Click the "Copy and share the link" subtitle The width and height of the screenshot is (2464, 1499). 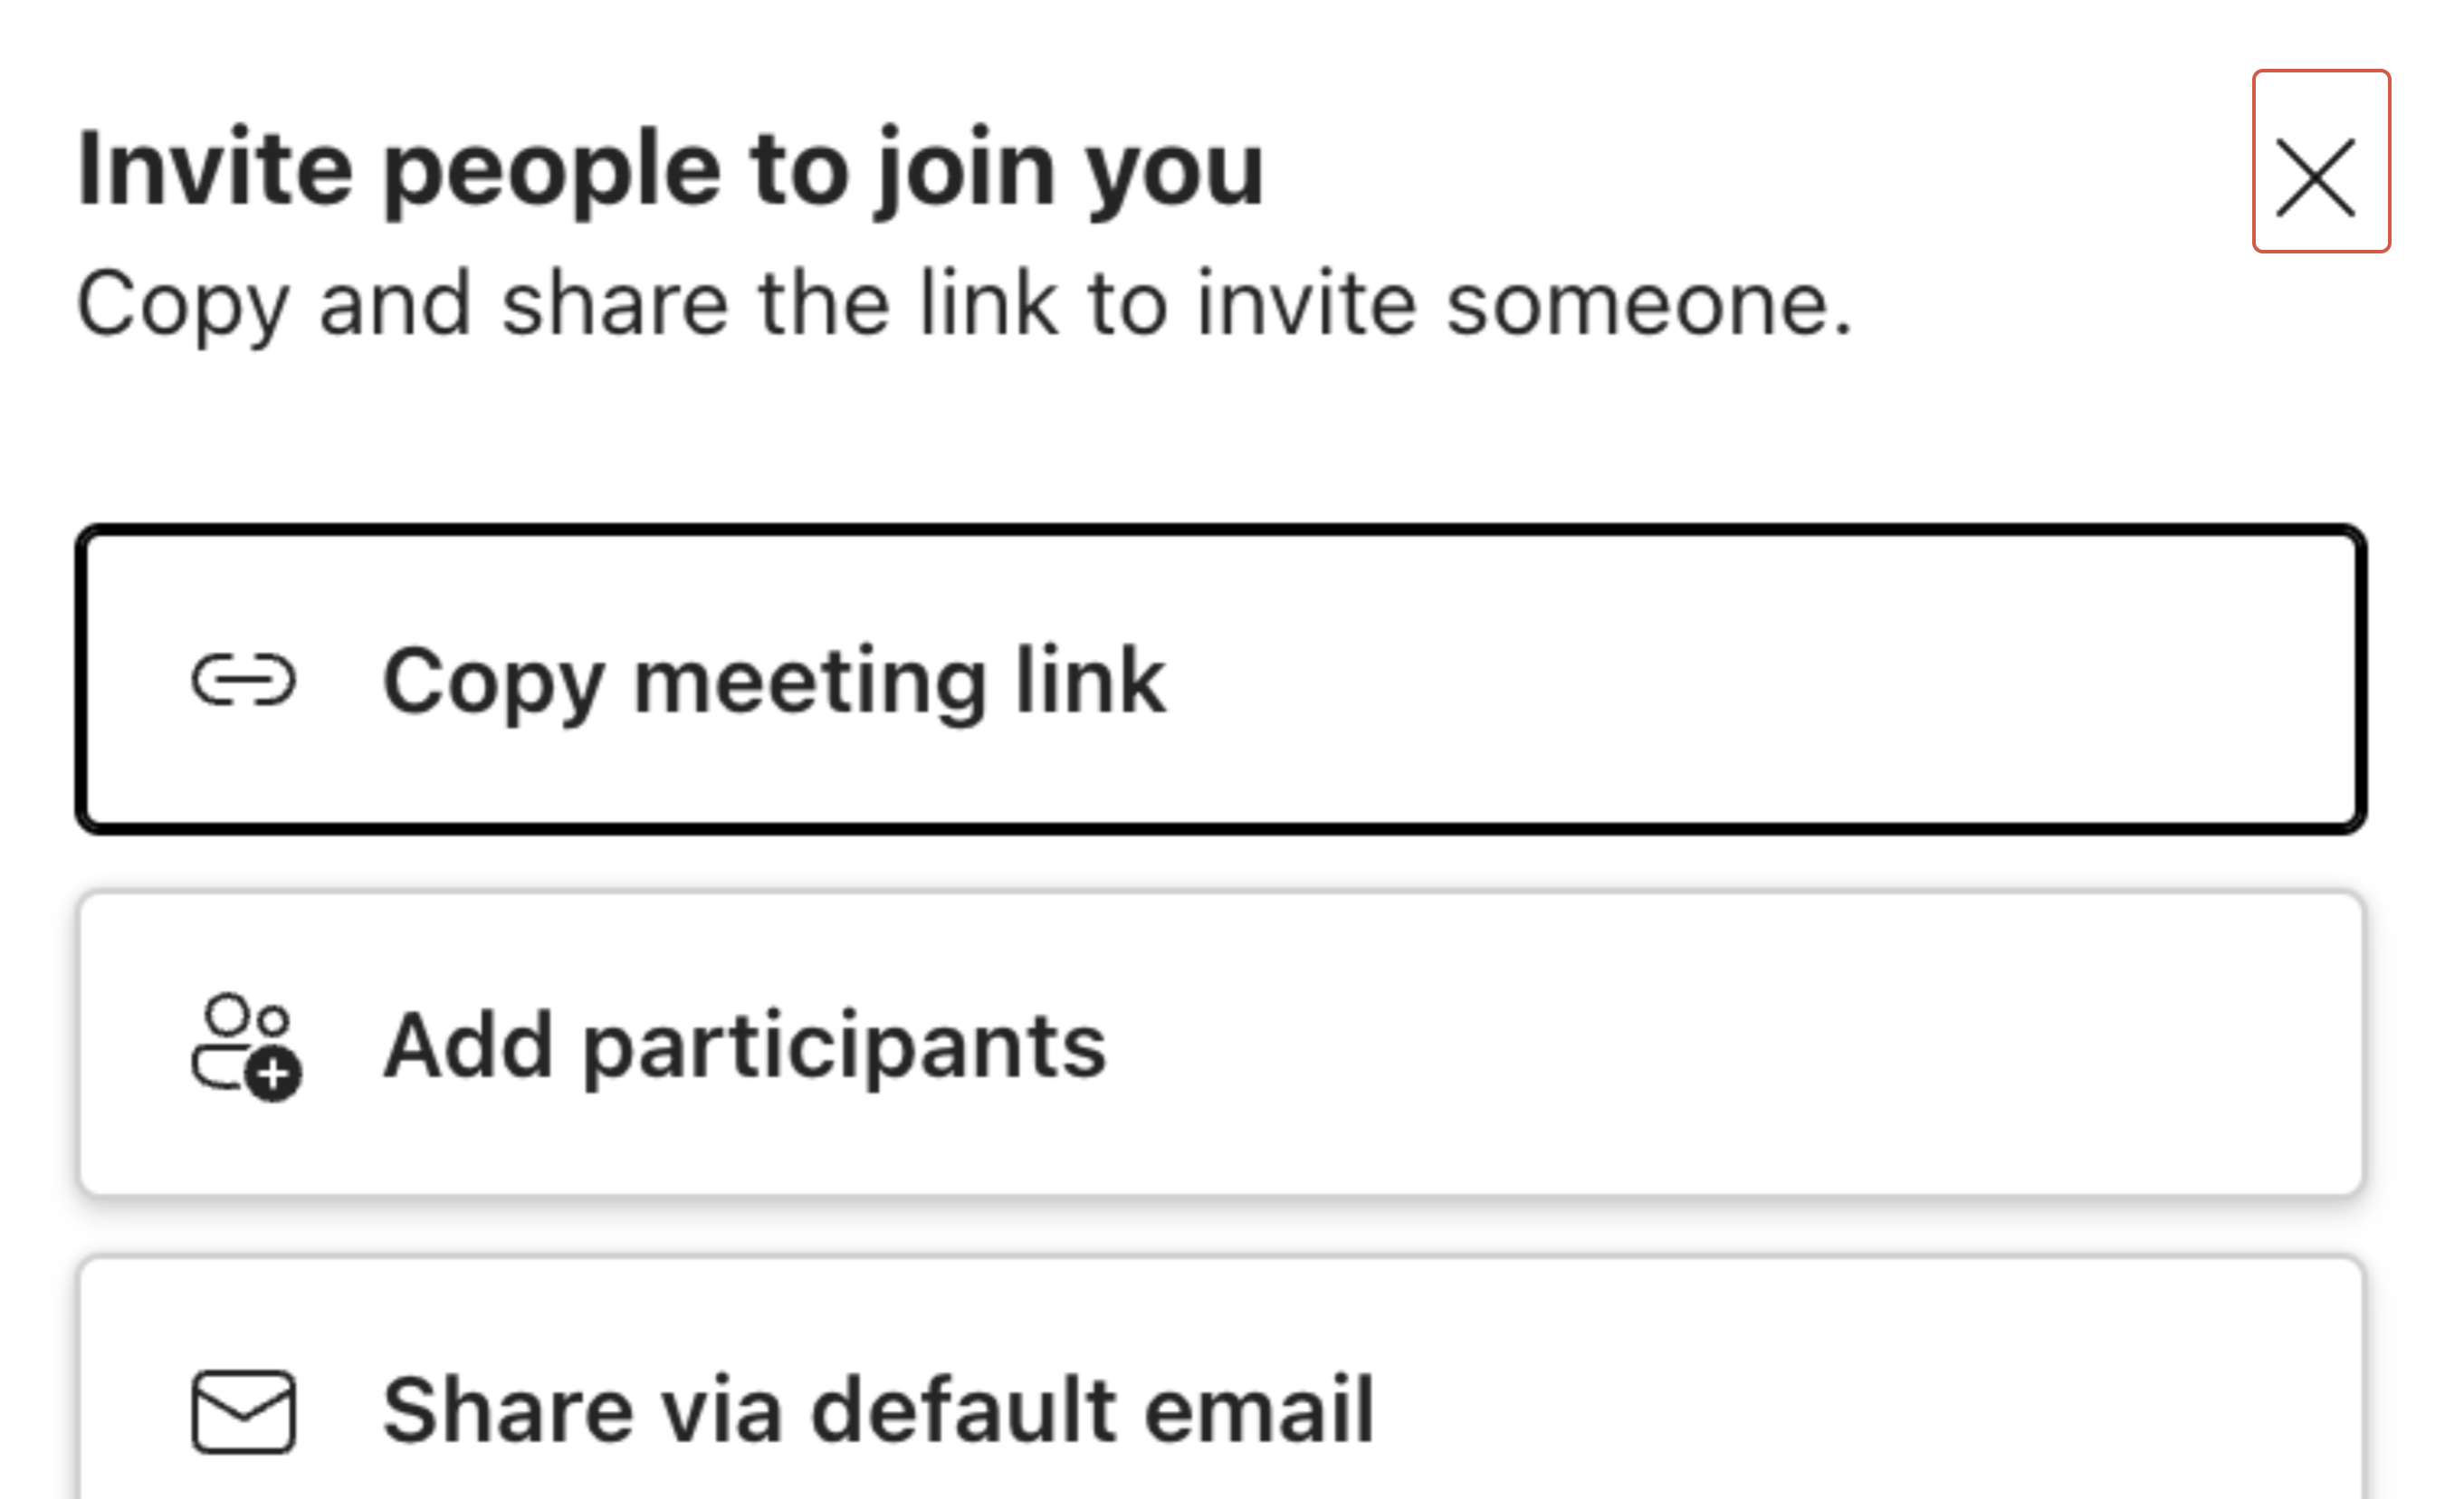(965, 303)
